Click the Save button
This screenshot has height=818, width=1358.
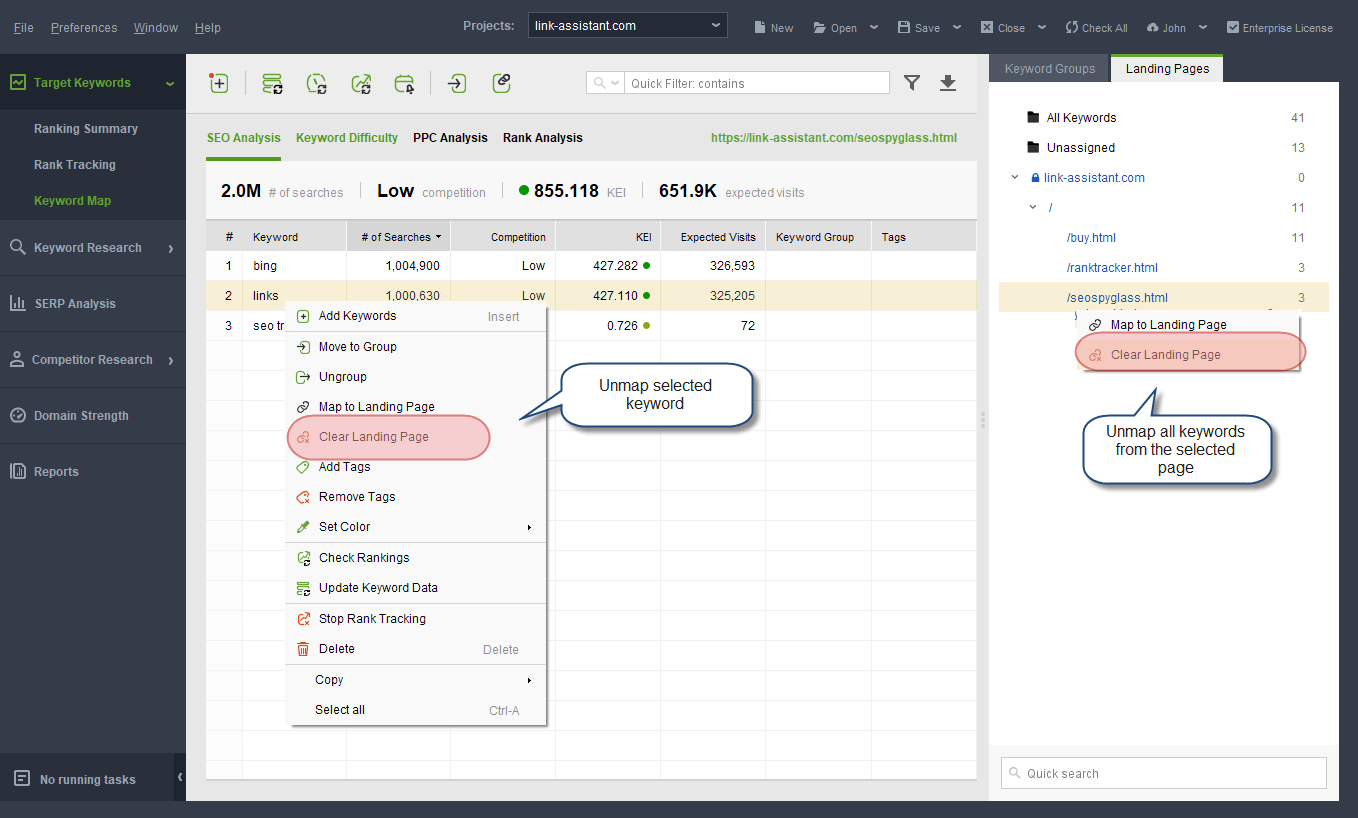919,28
